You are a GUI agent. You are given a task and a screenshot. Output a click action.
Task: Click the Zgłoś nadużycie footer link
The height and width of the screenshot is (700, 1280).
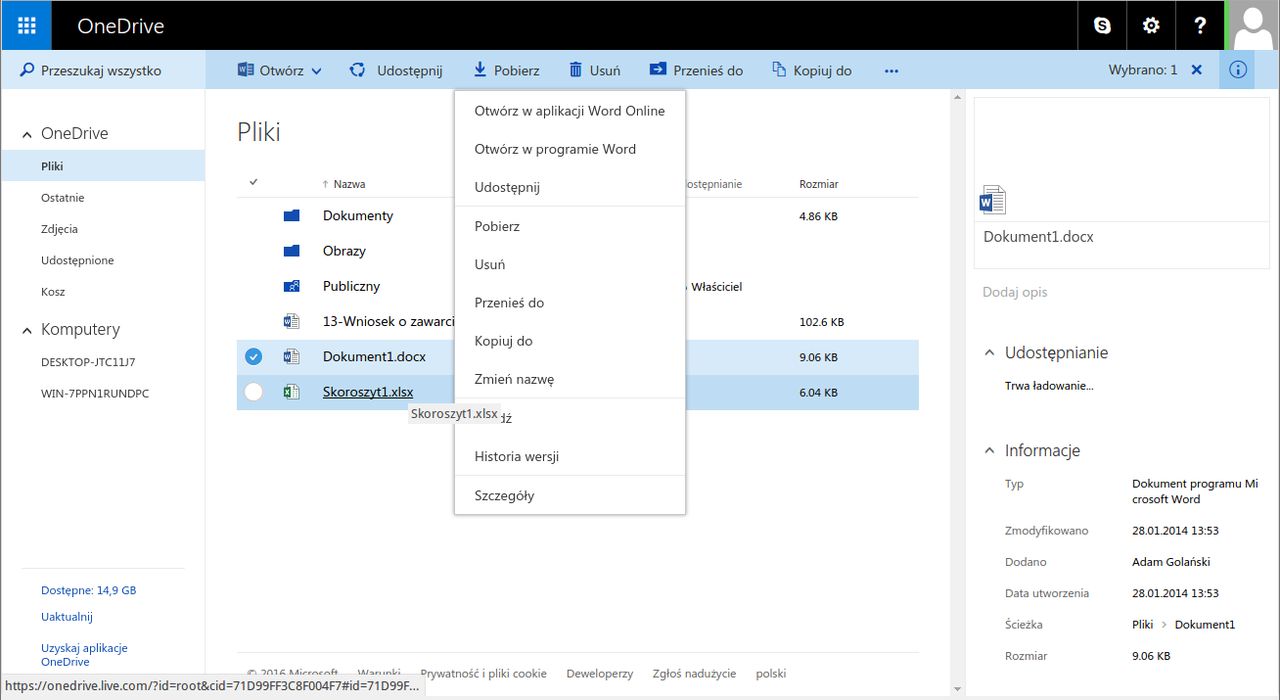point(694,674)
